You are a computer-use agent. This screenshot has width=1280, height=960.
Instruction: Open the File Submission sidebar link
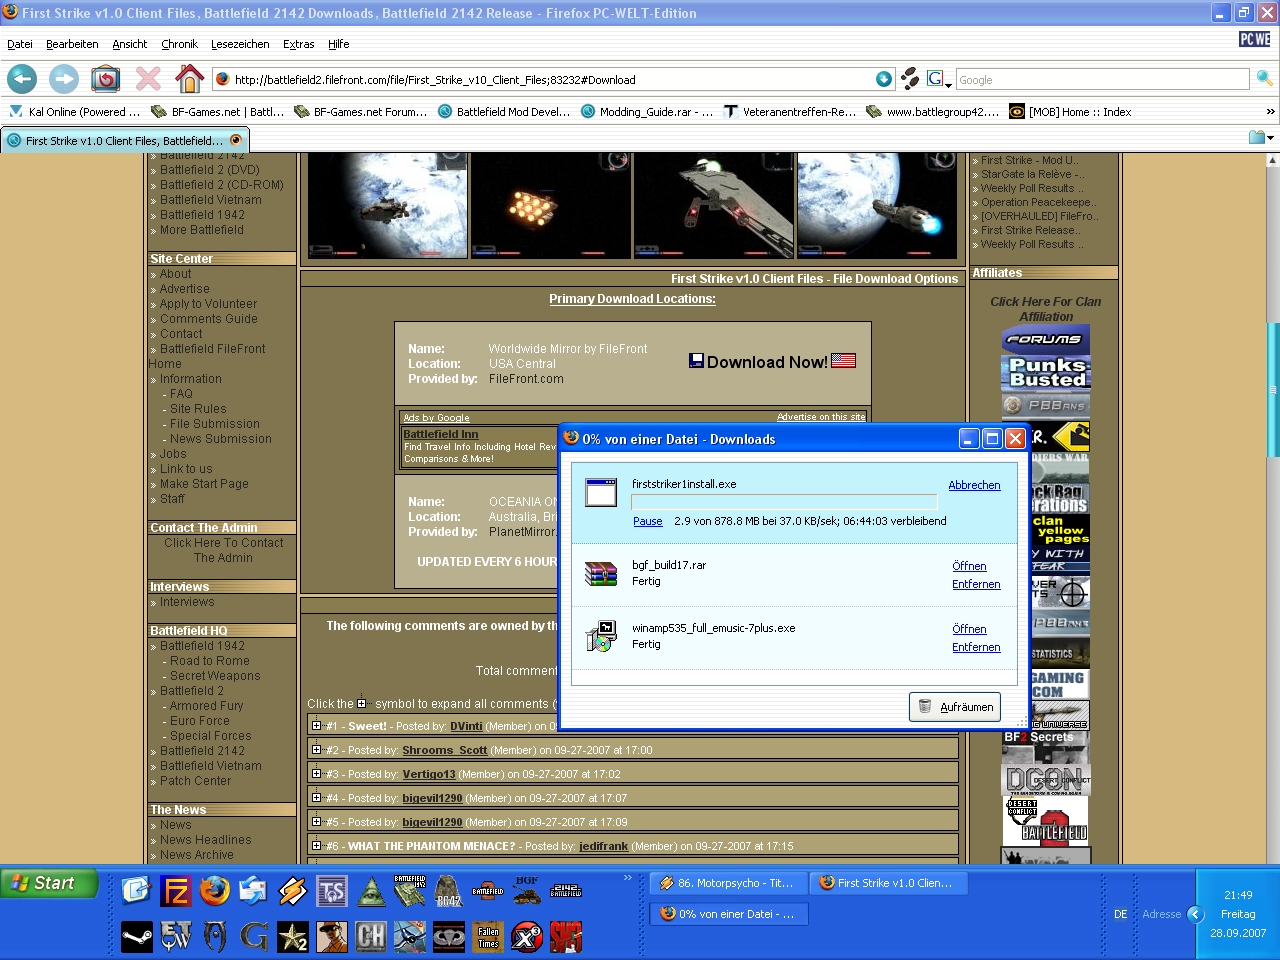[x=215, y=424]
